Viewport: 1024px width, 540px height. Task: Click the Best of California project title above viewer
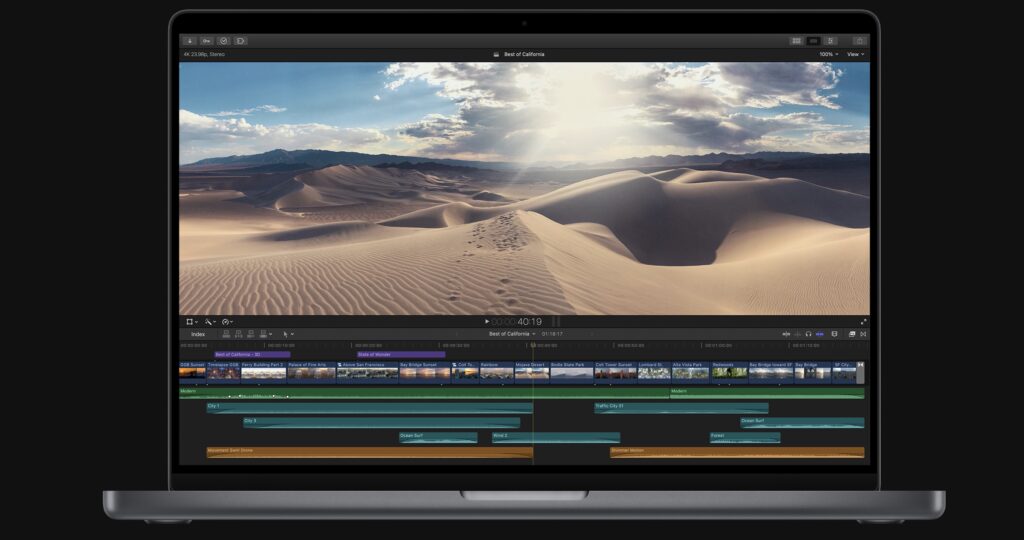[x=524, y=54]
